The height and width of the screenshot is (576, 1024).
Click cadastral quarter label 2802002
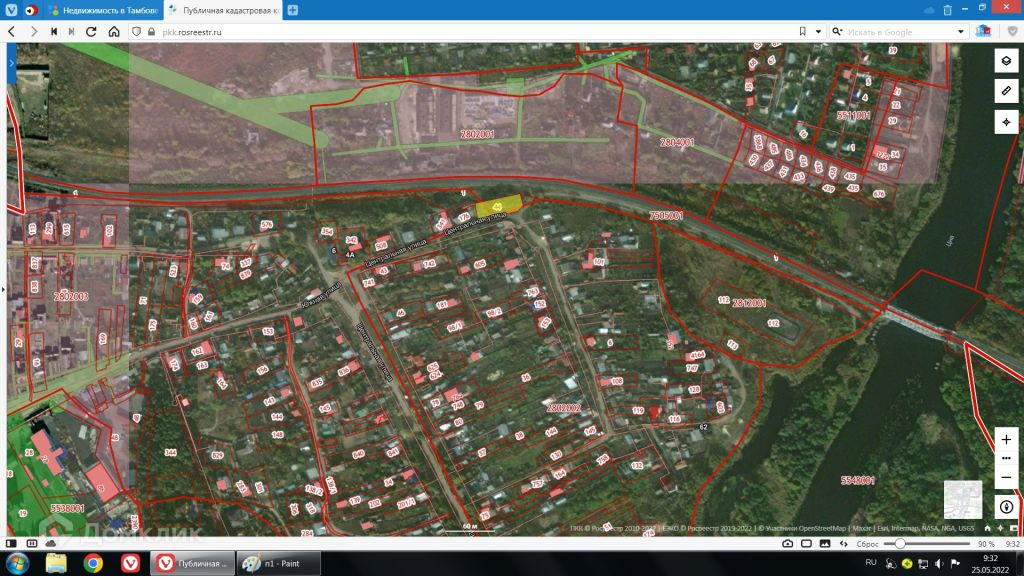(564, 408)
